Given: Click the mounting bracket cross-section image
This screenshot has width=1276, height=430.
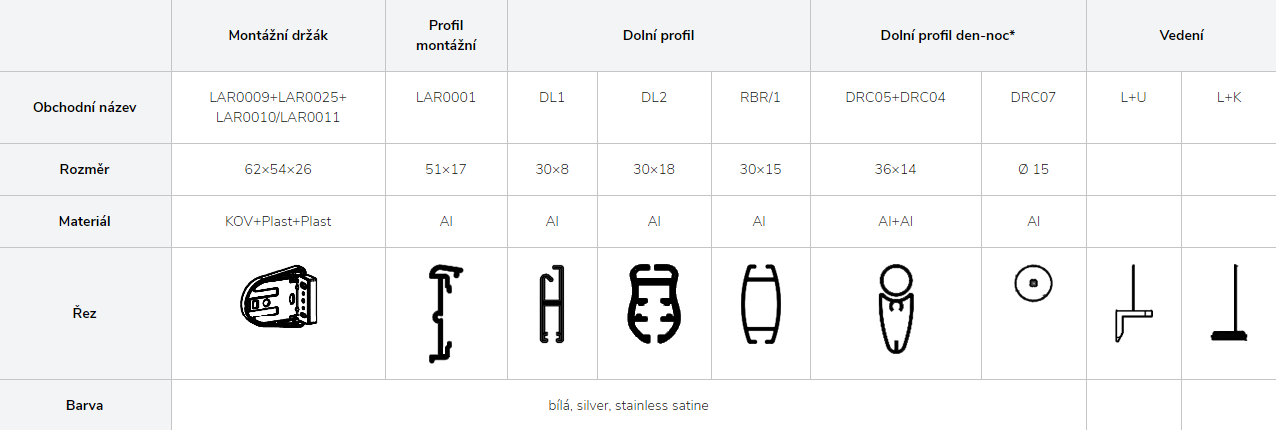Looking at the screenshot, I should pos(279,298).
